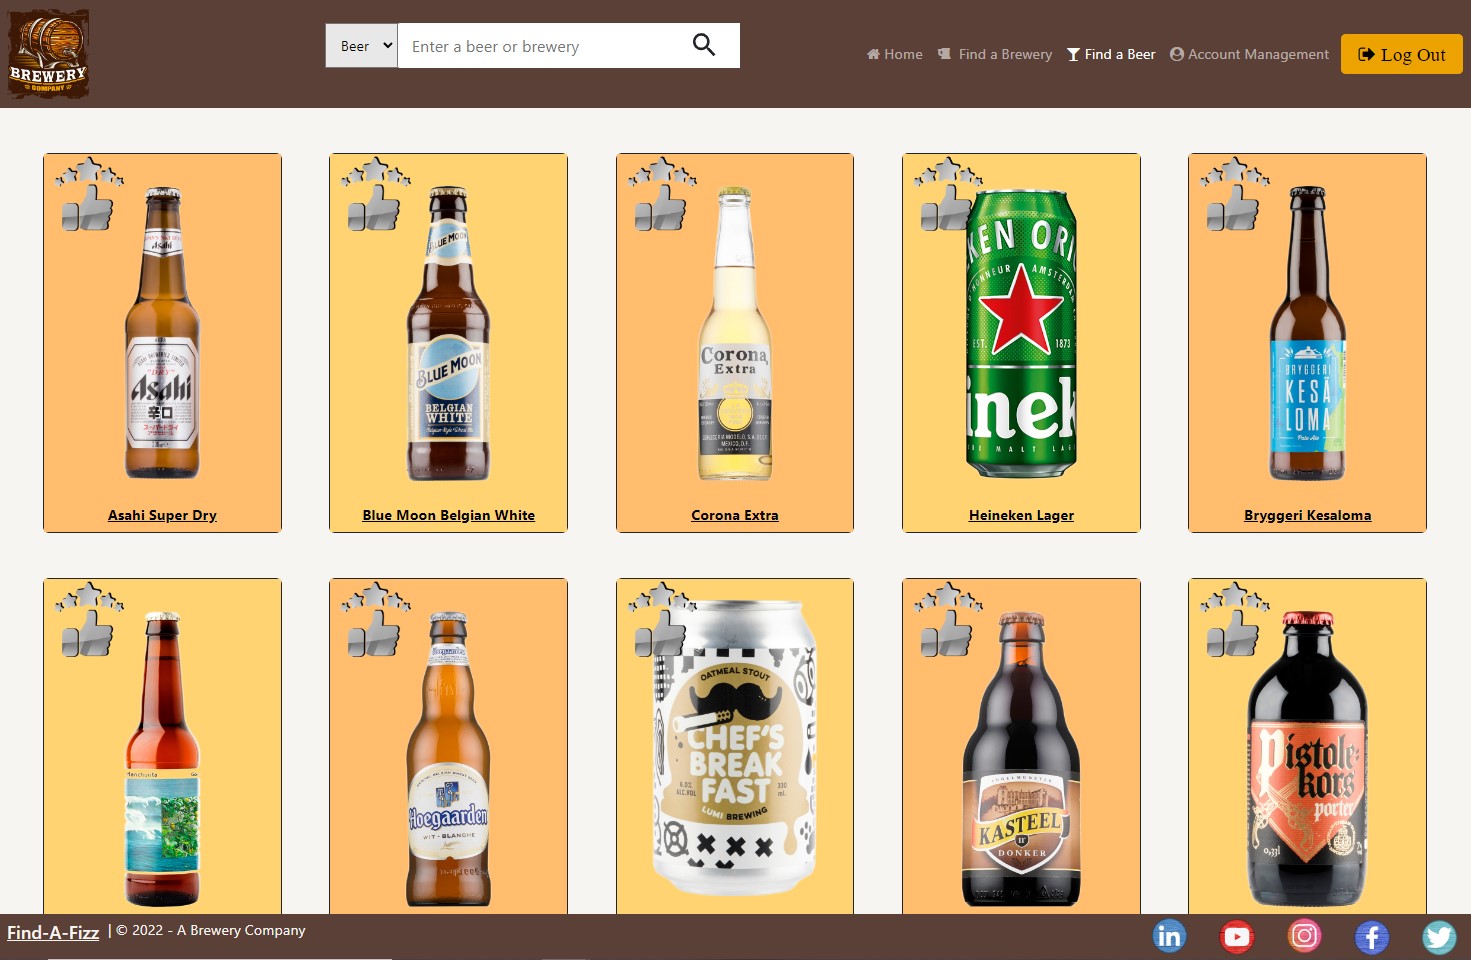Click the star rating on Blue Moon card

(375, 172)
